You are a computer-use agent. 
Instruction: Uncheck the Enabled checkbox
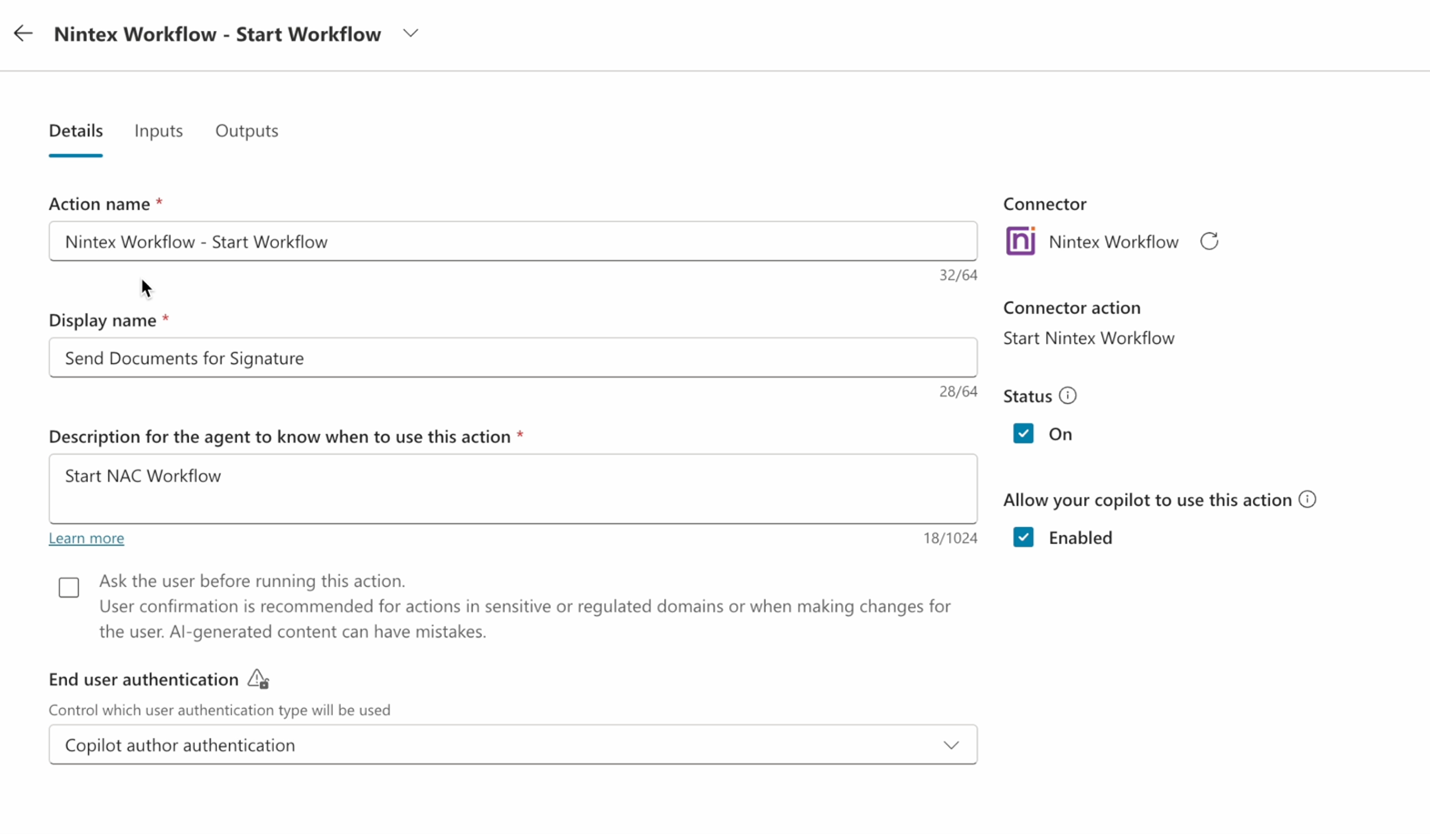[x=1023, y=537]
